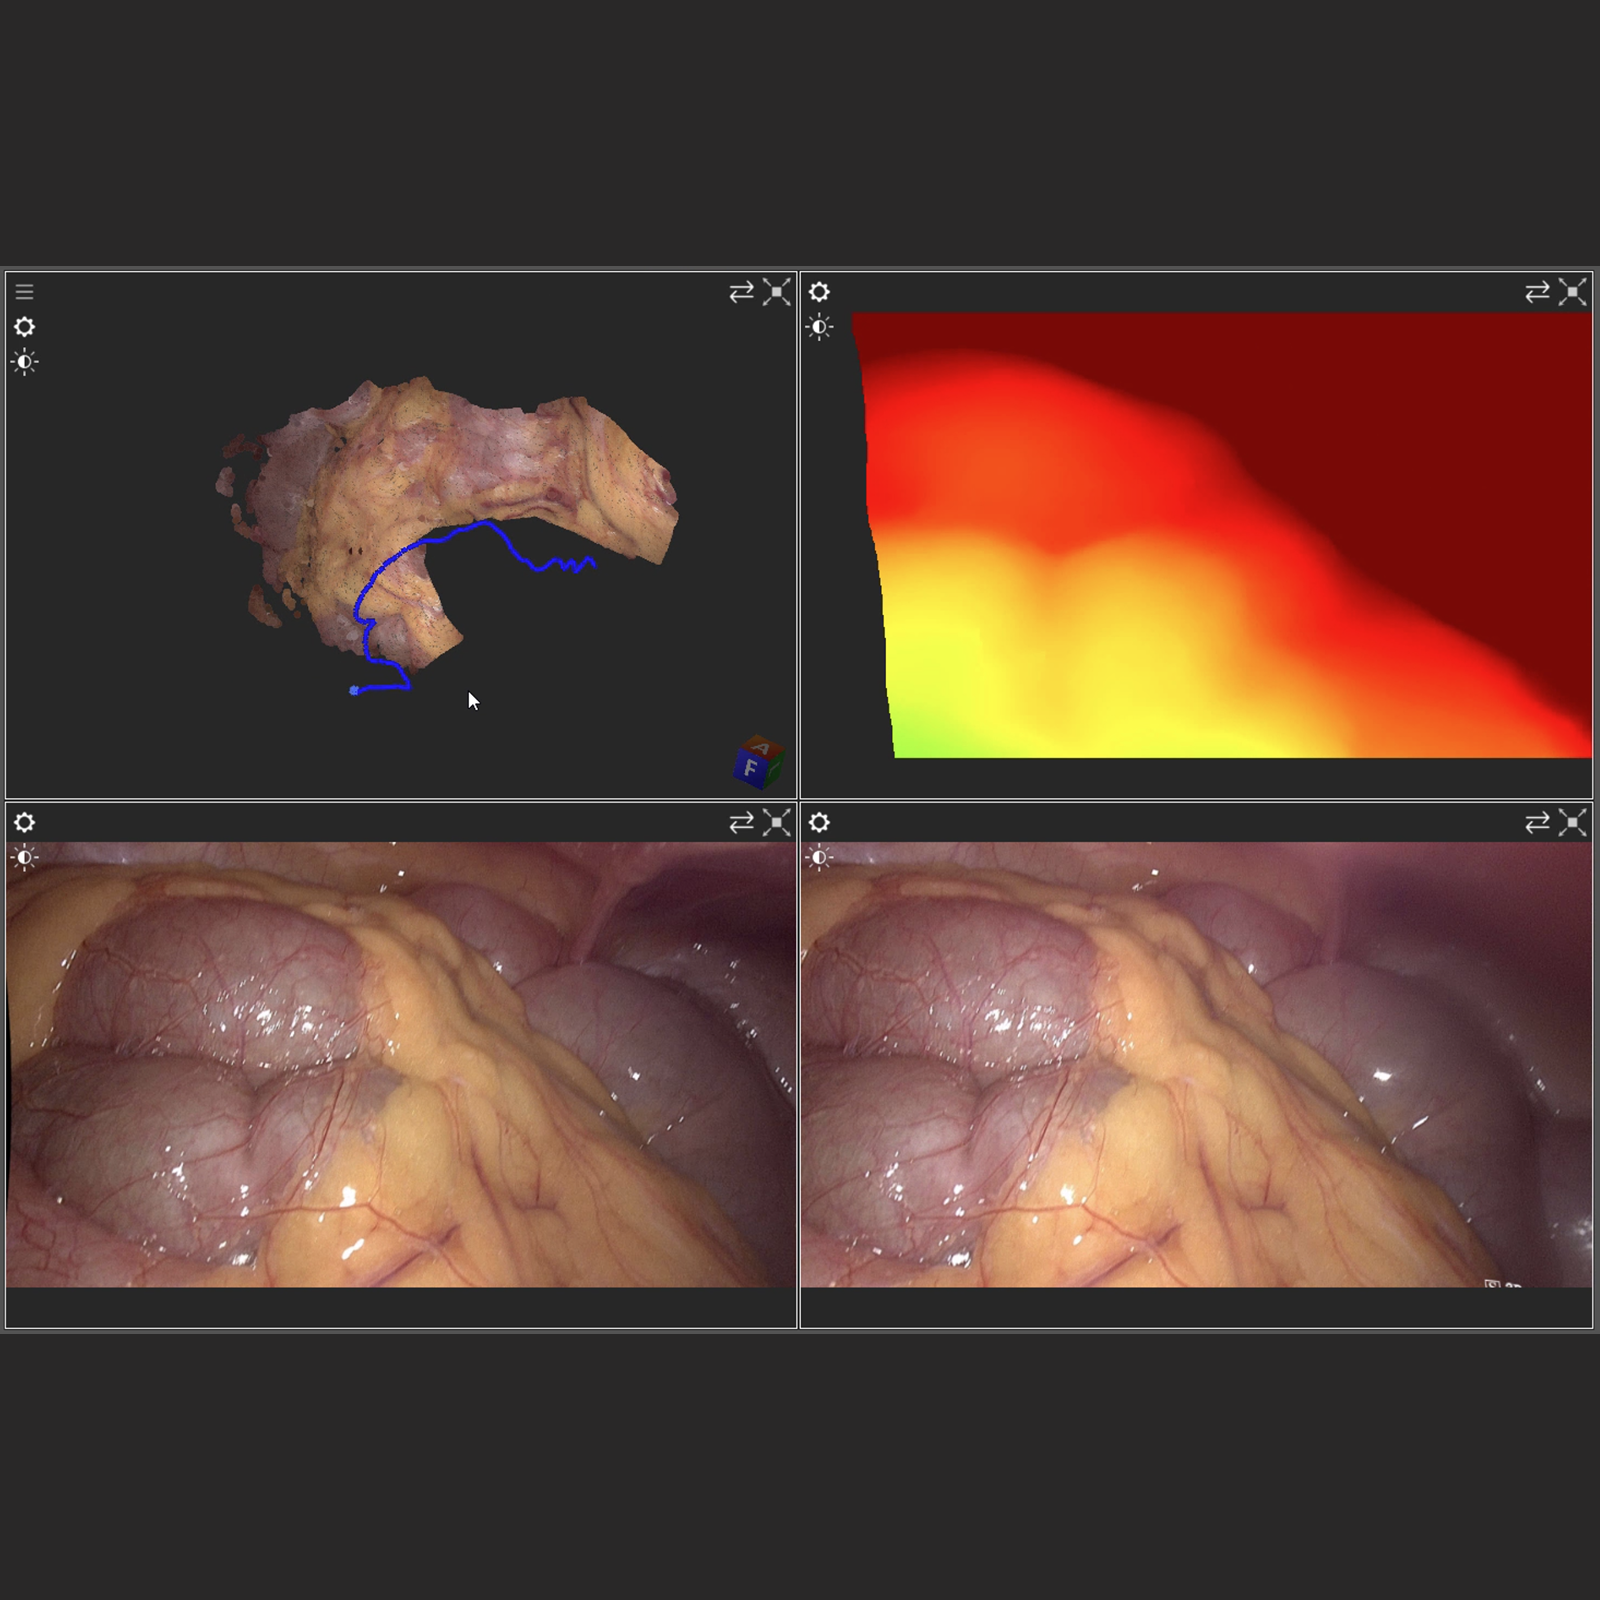The width and height of the screenshot is (1600, 1600).
Task: Toggle brightness/contrast in the 3D reconstruction panel
Action: [25, 362]
